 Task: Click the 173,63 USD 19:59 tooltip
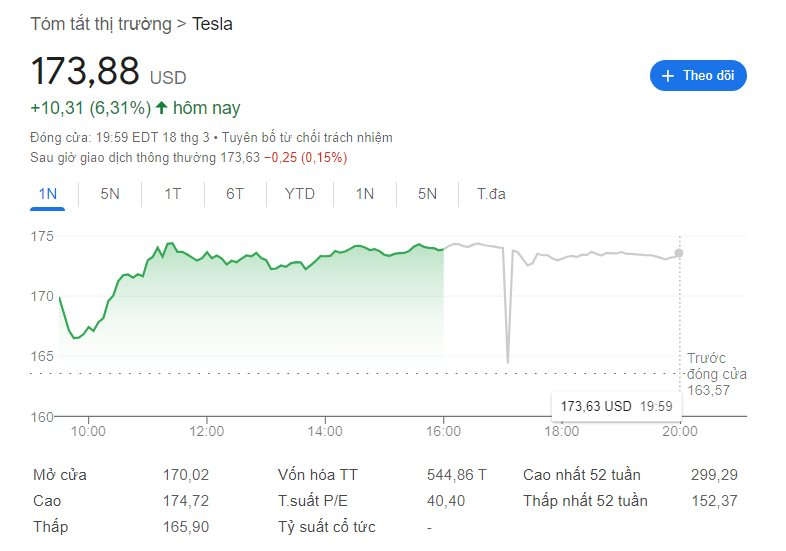pos(616,406)
